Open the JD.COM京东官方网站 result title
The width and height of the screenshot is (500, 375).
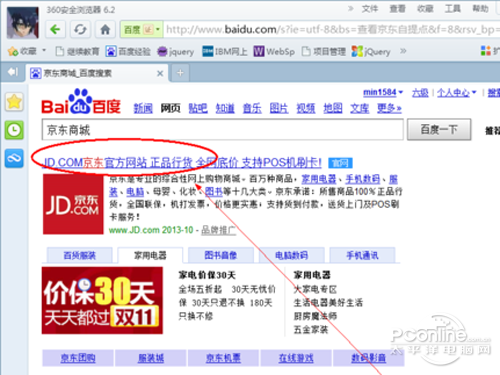183,162
